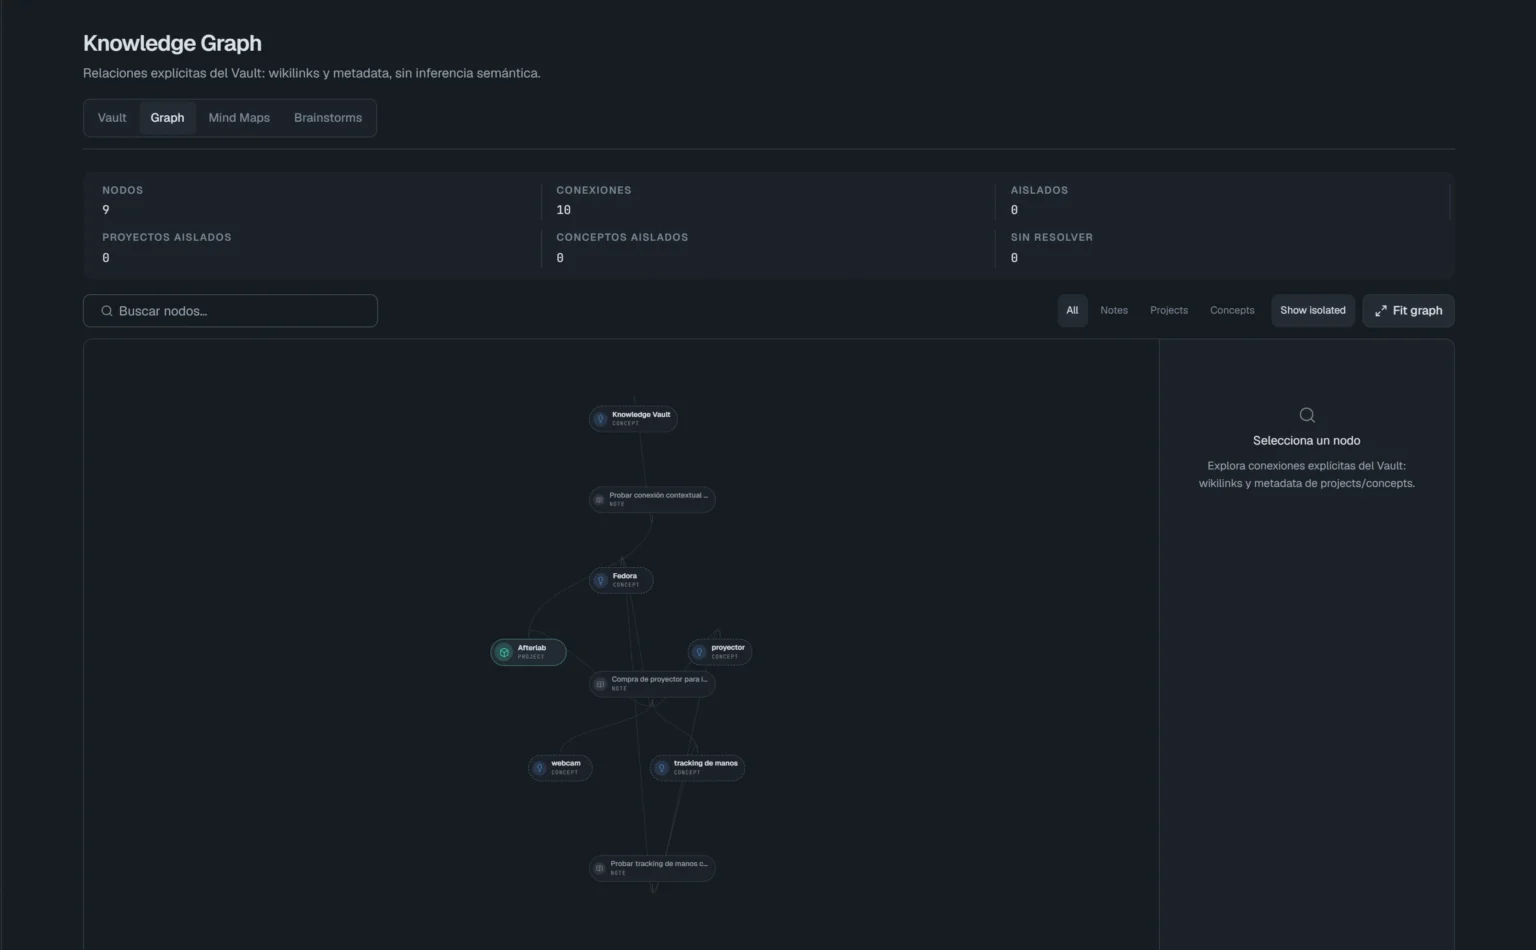This screenshot has width=1536, height=950.
Task: Click the Probar conexión contextual note icon
Action: tap(599, 499)
